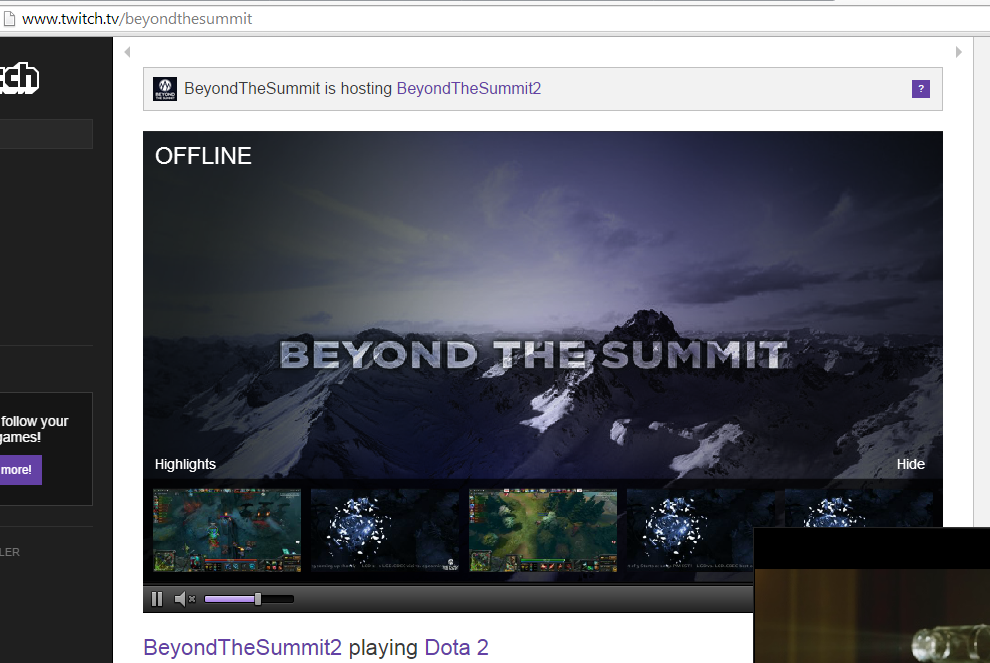Screen dimensions: 990x663
Task: Open third highlight thumbnail showing green map
Action: coord(543,530)
